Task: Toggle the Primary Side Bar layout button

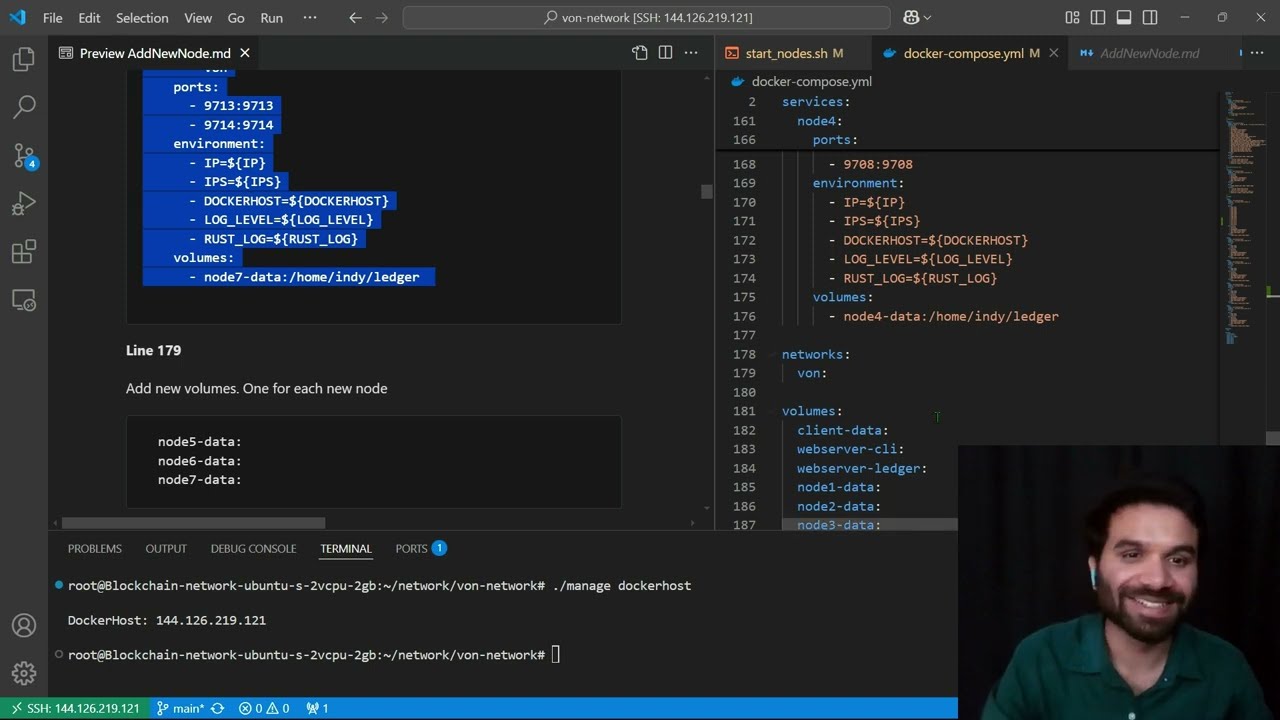Action: tap(1098, 18)
